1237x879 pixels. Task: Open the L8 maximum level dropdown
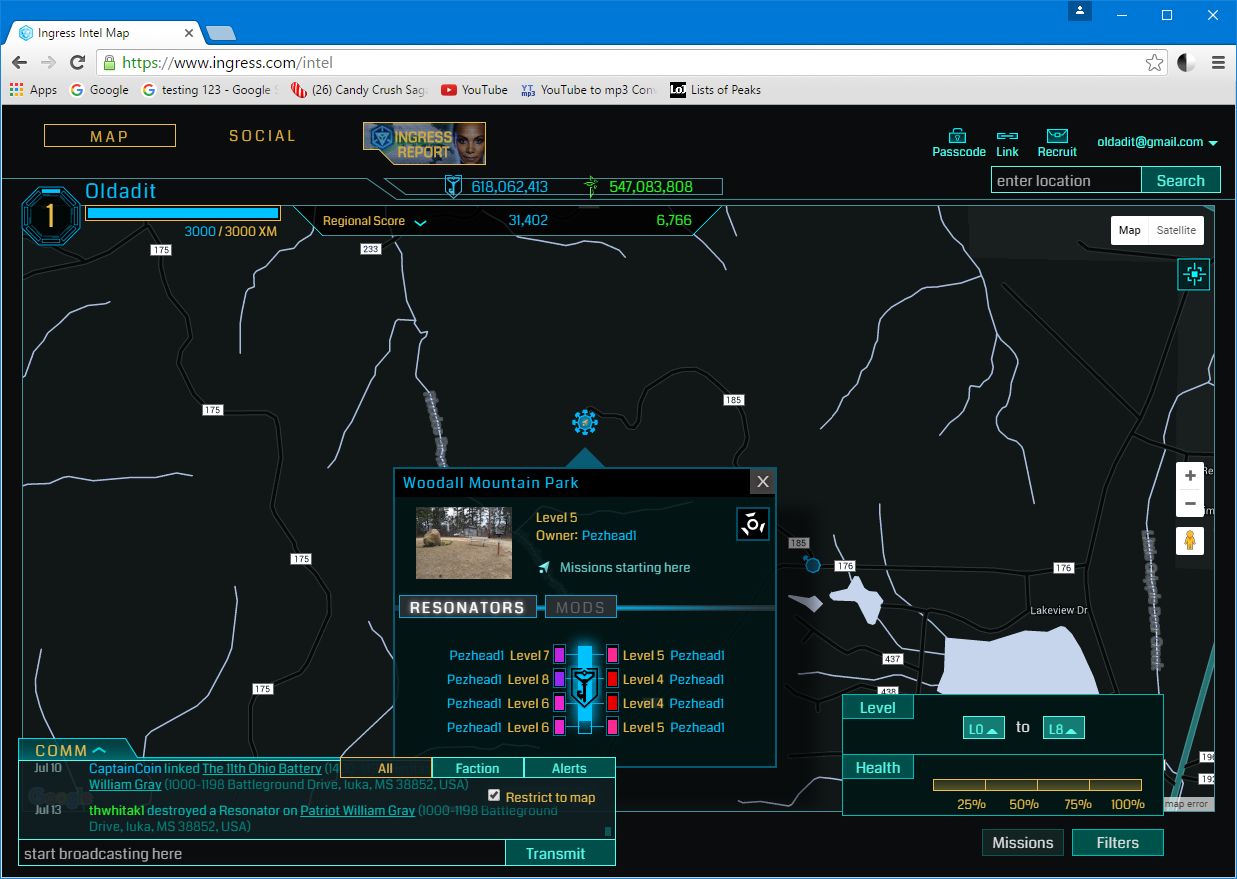tap(1063, 729)
